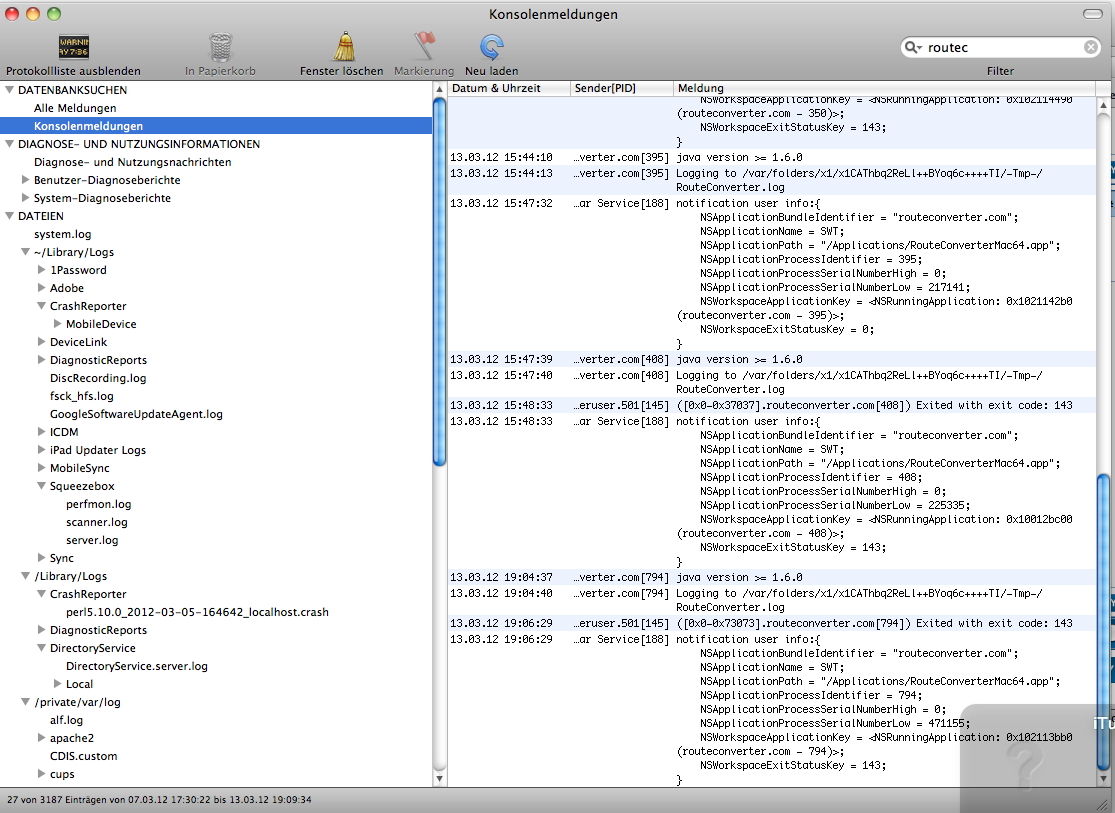This screenshot has width=1115, height=813.
Task: Click the Markierung flag icon
Action: (x=424, y=47)
